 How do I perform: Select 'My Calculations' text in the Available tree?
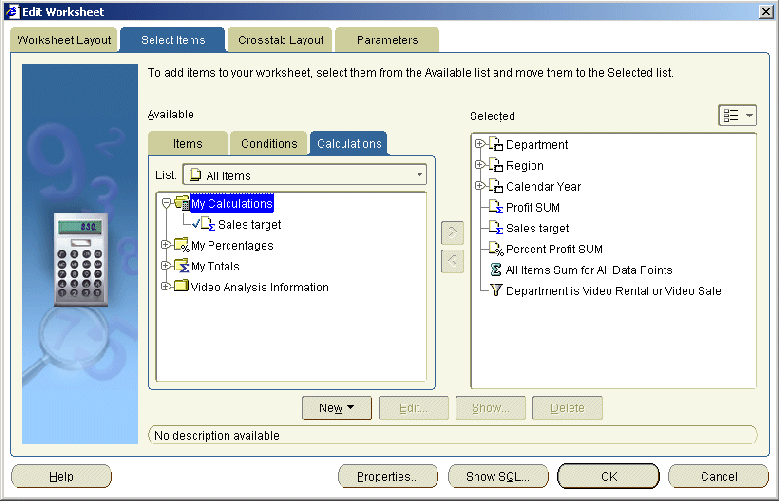point(232,203)
